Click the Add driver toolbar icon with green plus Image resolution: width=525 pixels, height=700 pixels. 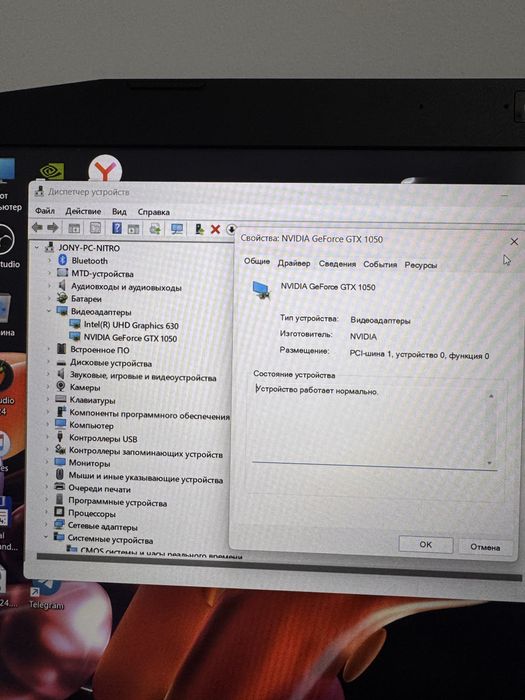pyautogui.click(x=199, y=229)
